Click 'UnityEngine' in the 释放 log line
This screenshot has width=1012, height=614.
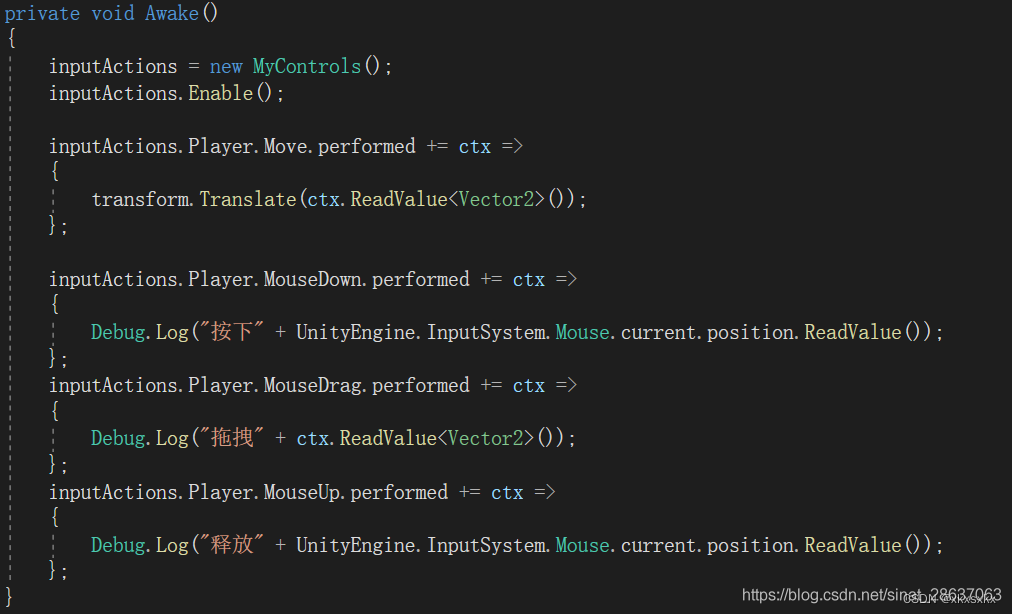point(356,546)
